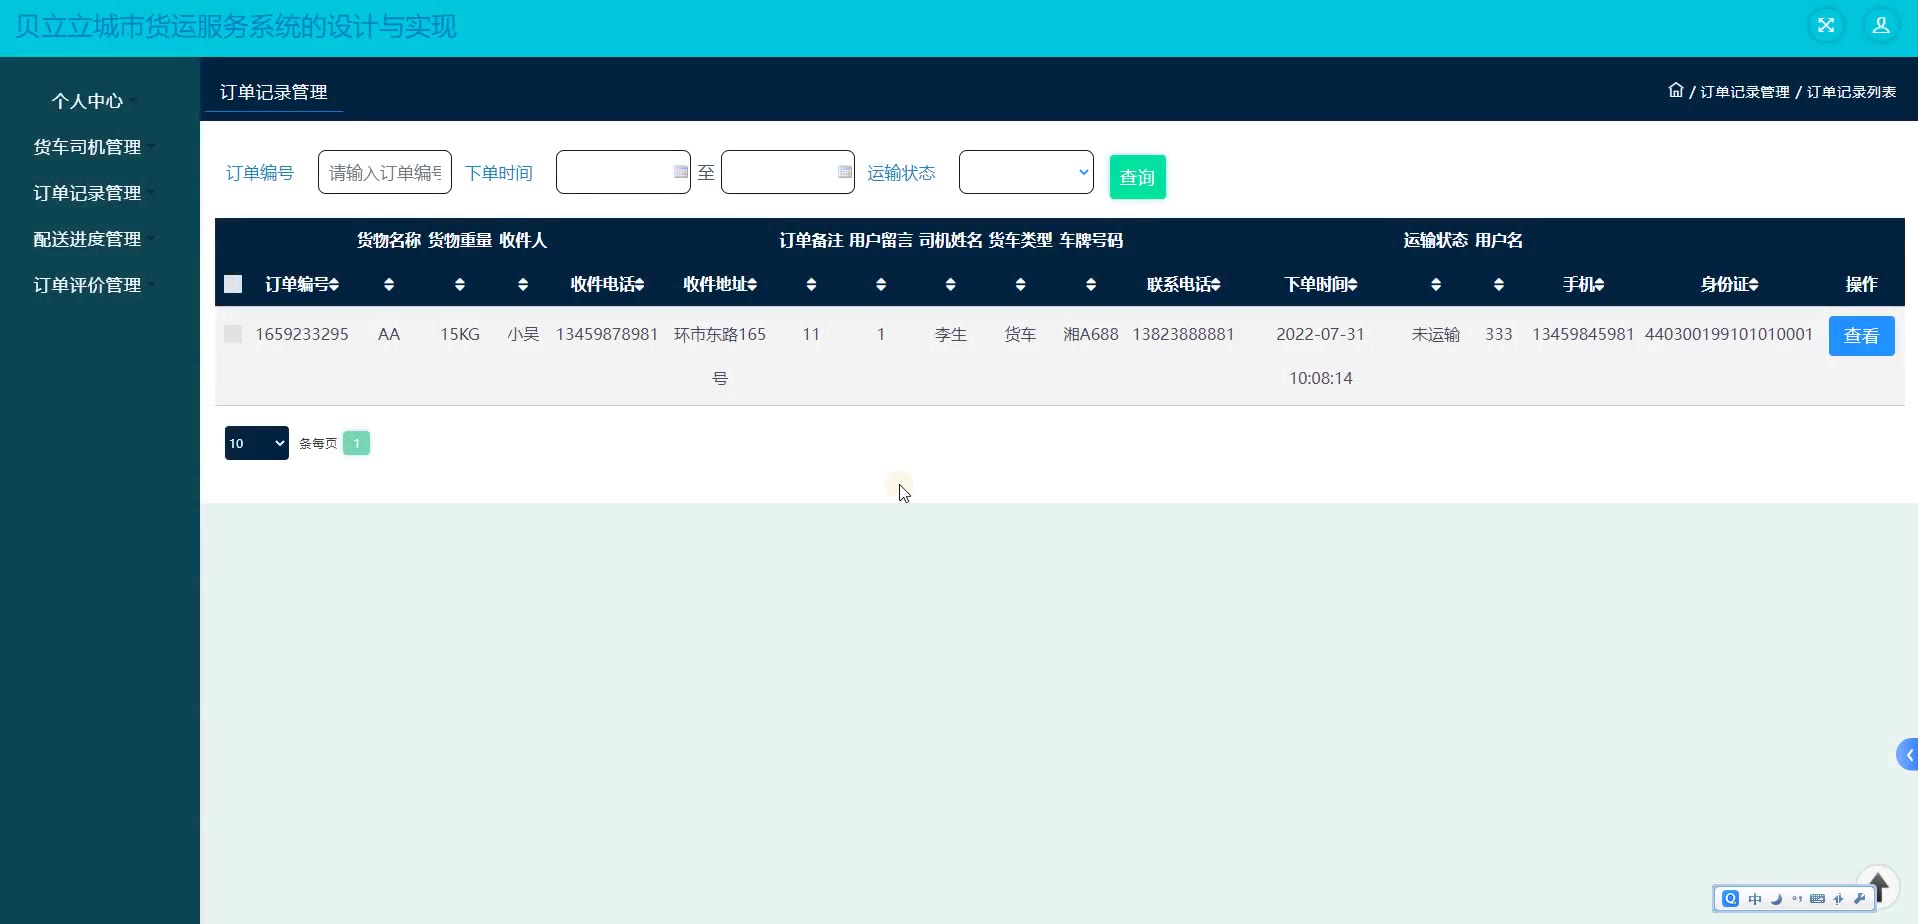This screenshot has height=924, width=1918.
Task: Click the 订单记录管理 breadcrumb link
Action: (1745, 92)
